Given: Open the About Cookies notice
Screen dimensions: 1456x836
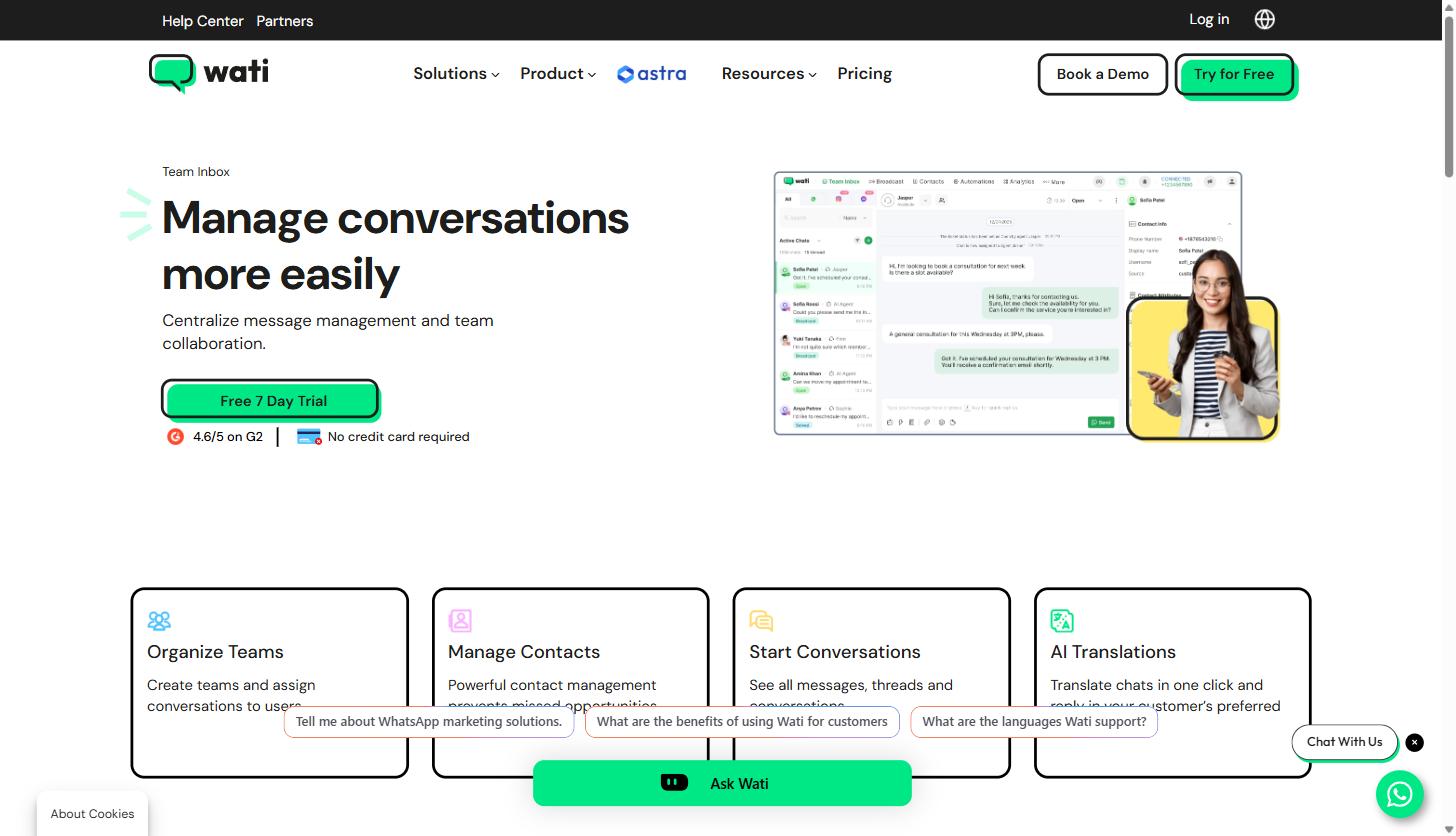Looking at the screenshot, I should coord(92,814).
